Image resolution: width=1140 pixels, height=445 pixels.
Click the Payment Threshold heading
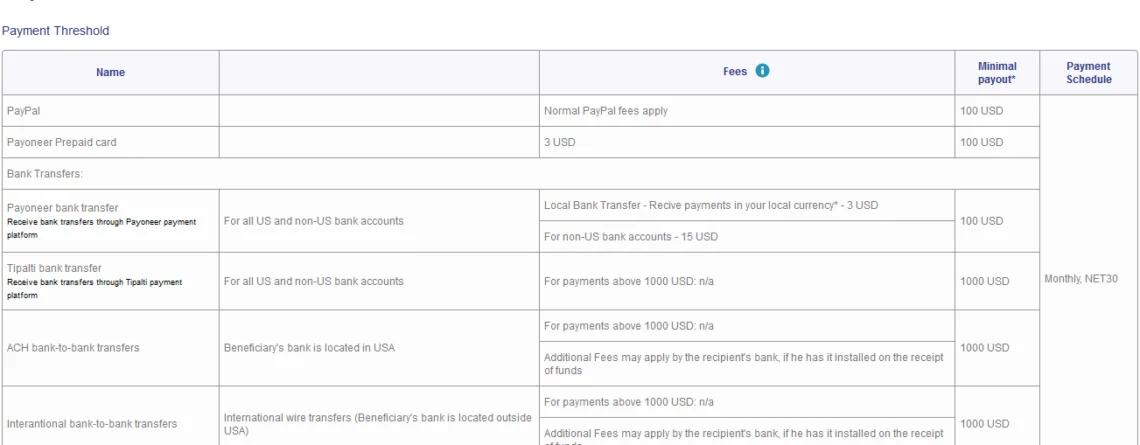click(x=55, y=31)
